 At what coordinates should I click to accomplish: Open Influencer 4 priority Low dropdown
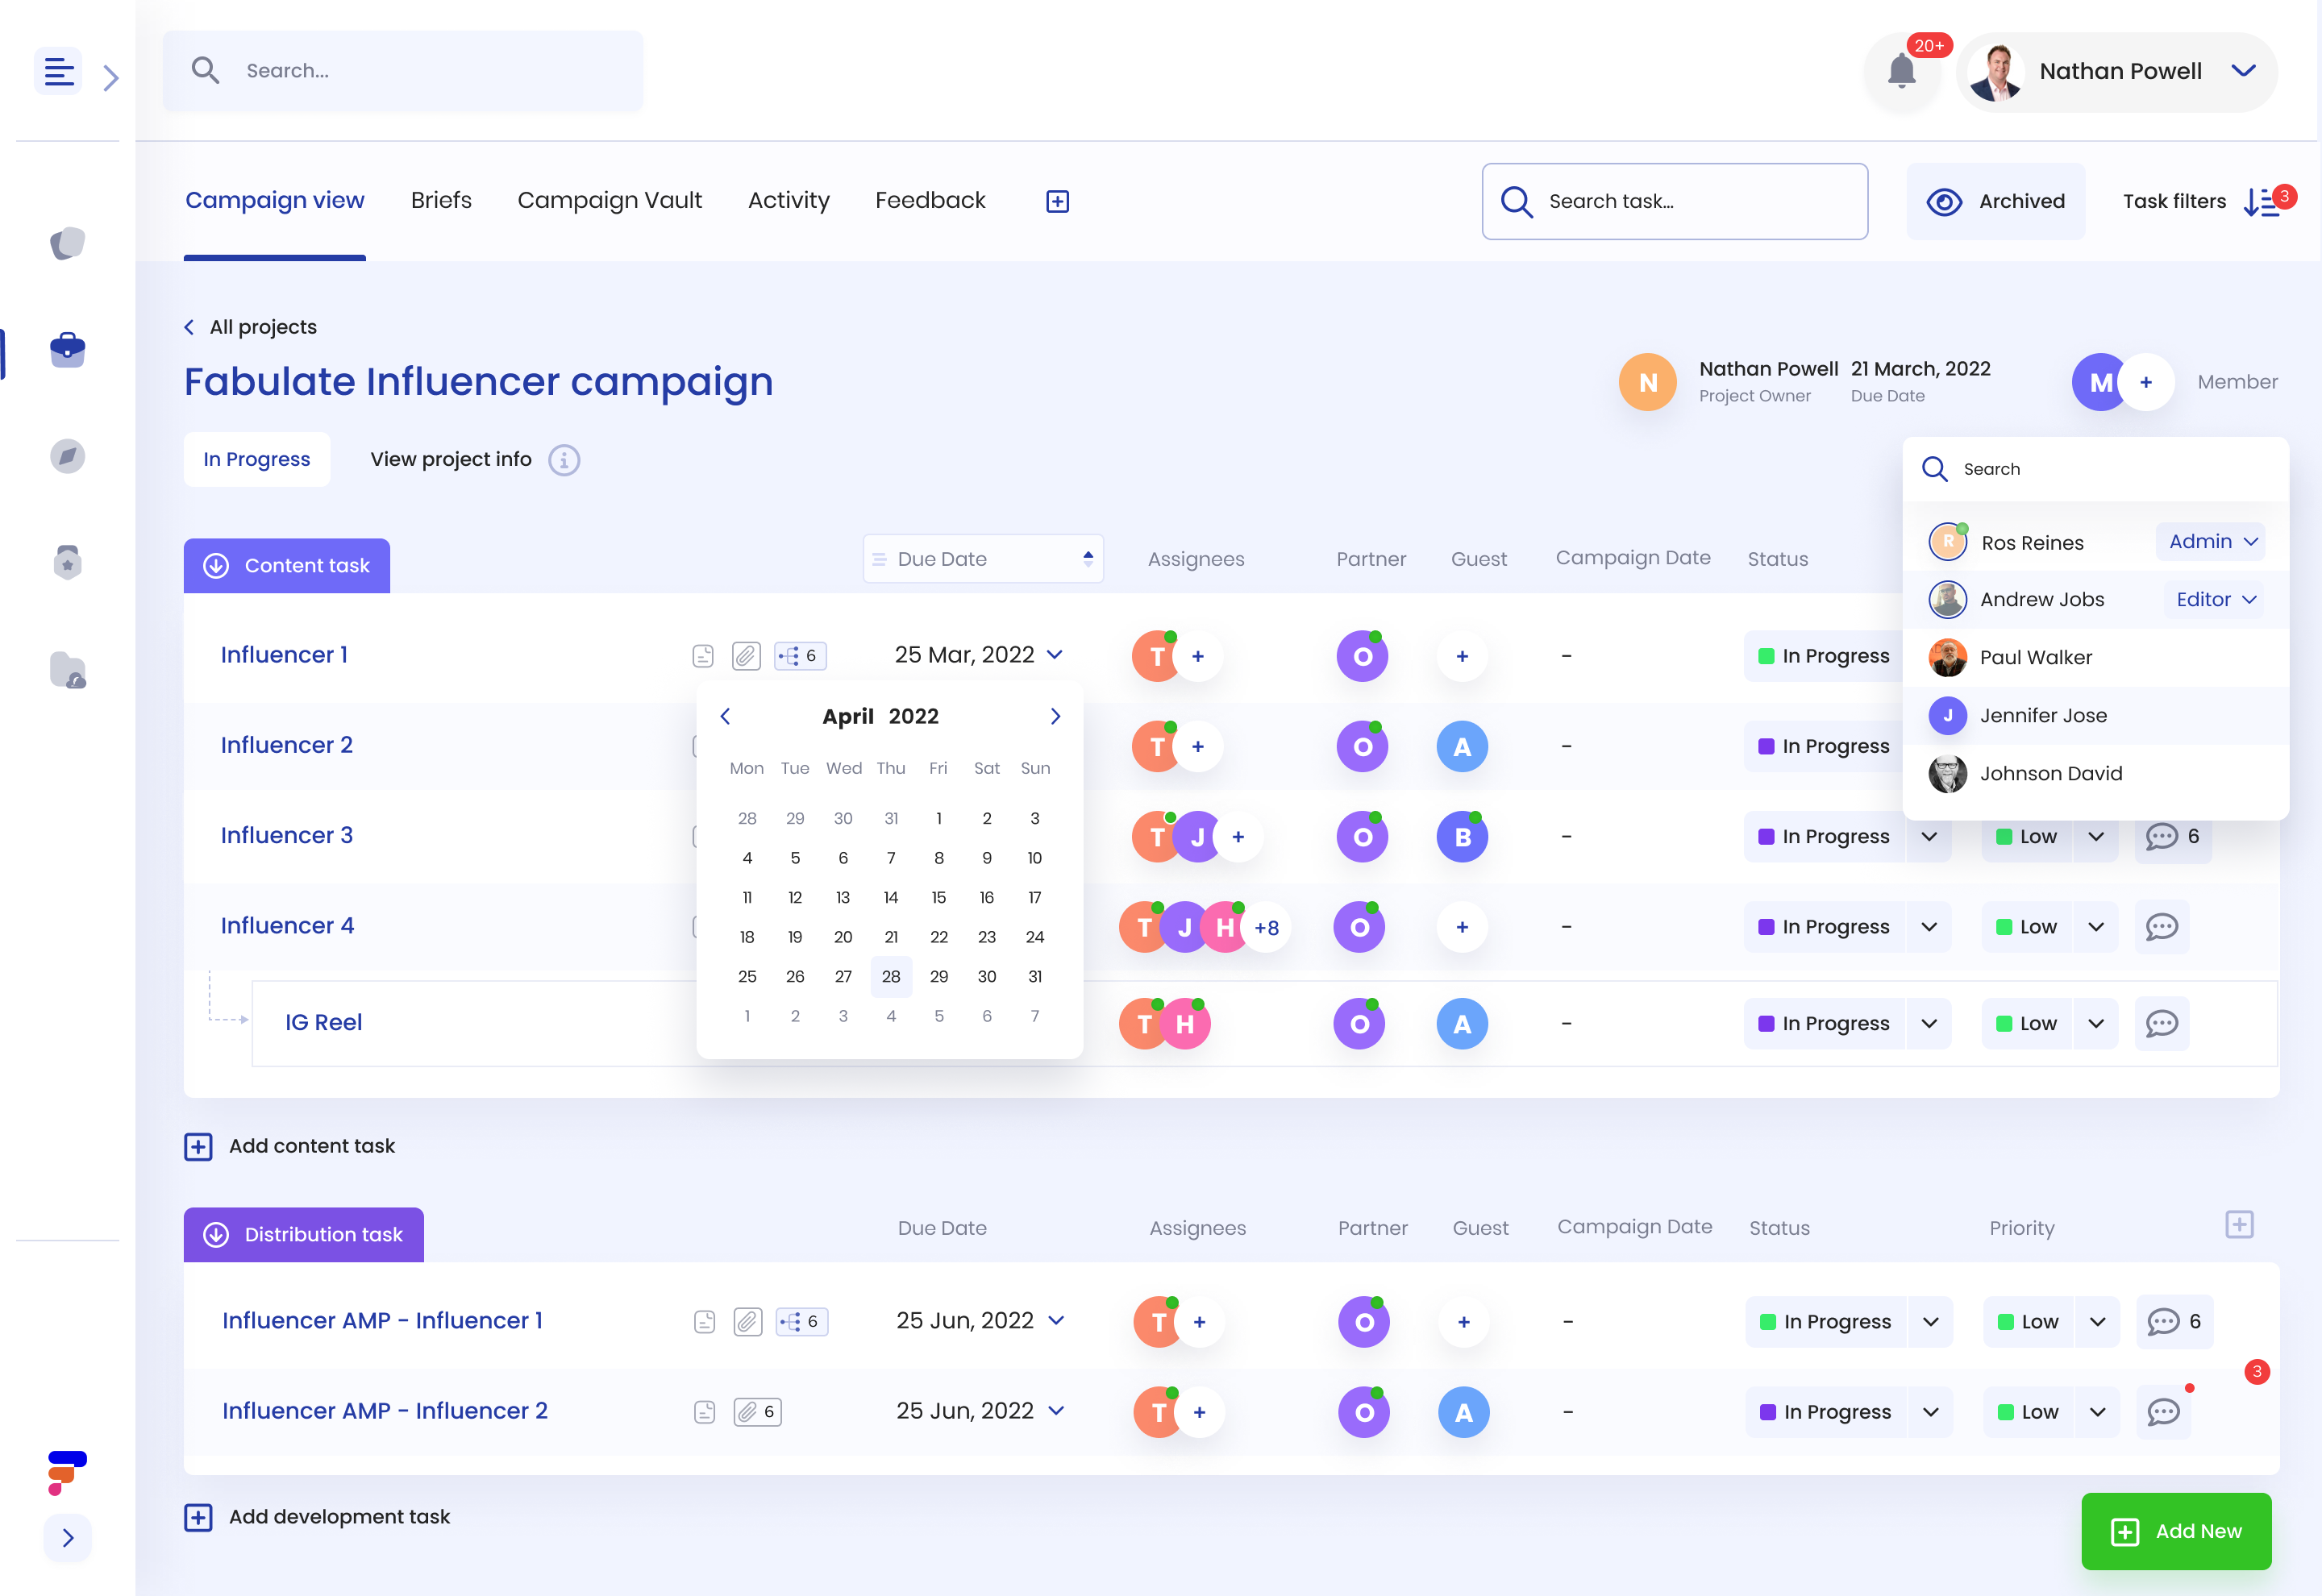(2096, 927)
